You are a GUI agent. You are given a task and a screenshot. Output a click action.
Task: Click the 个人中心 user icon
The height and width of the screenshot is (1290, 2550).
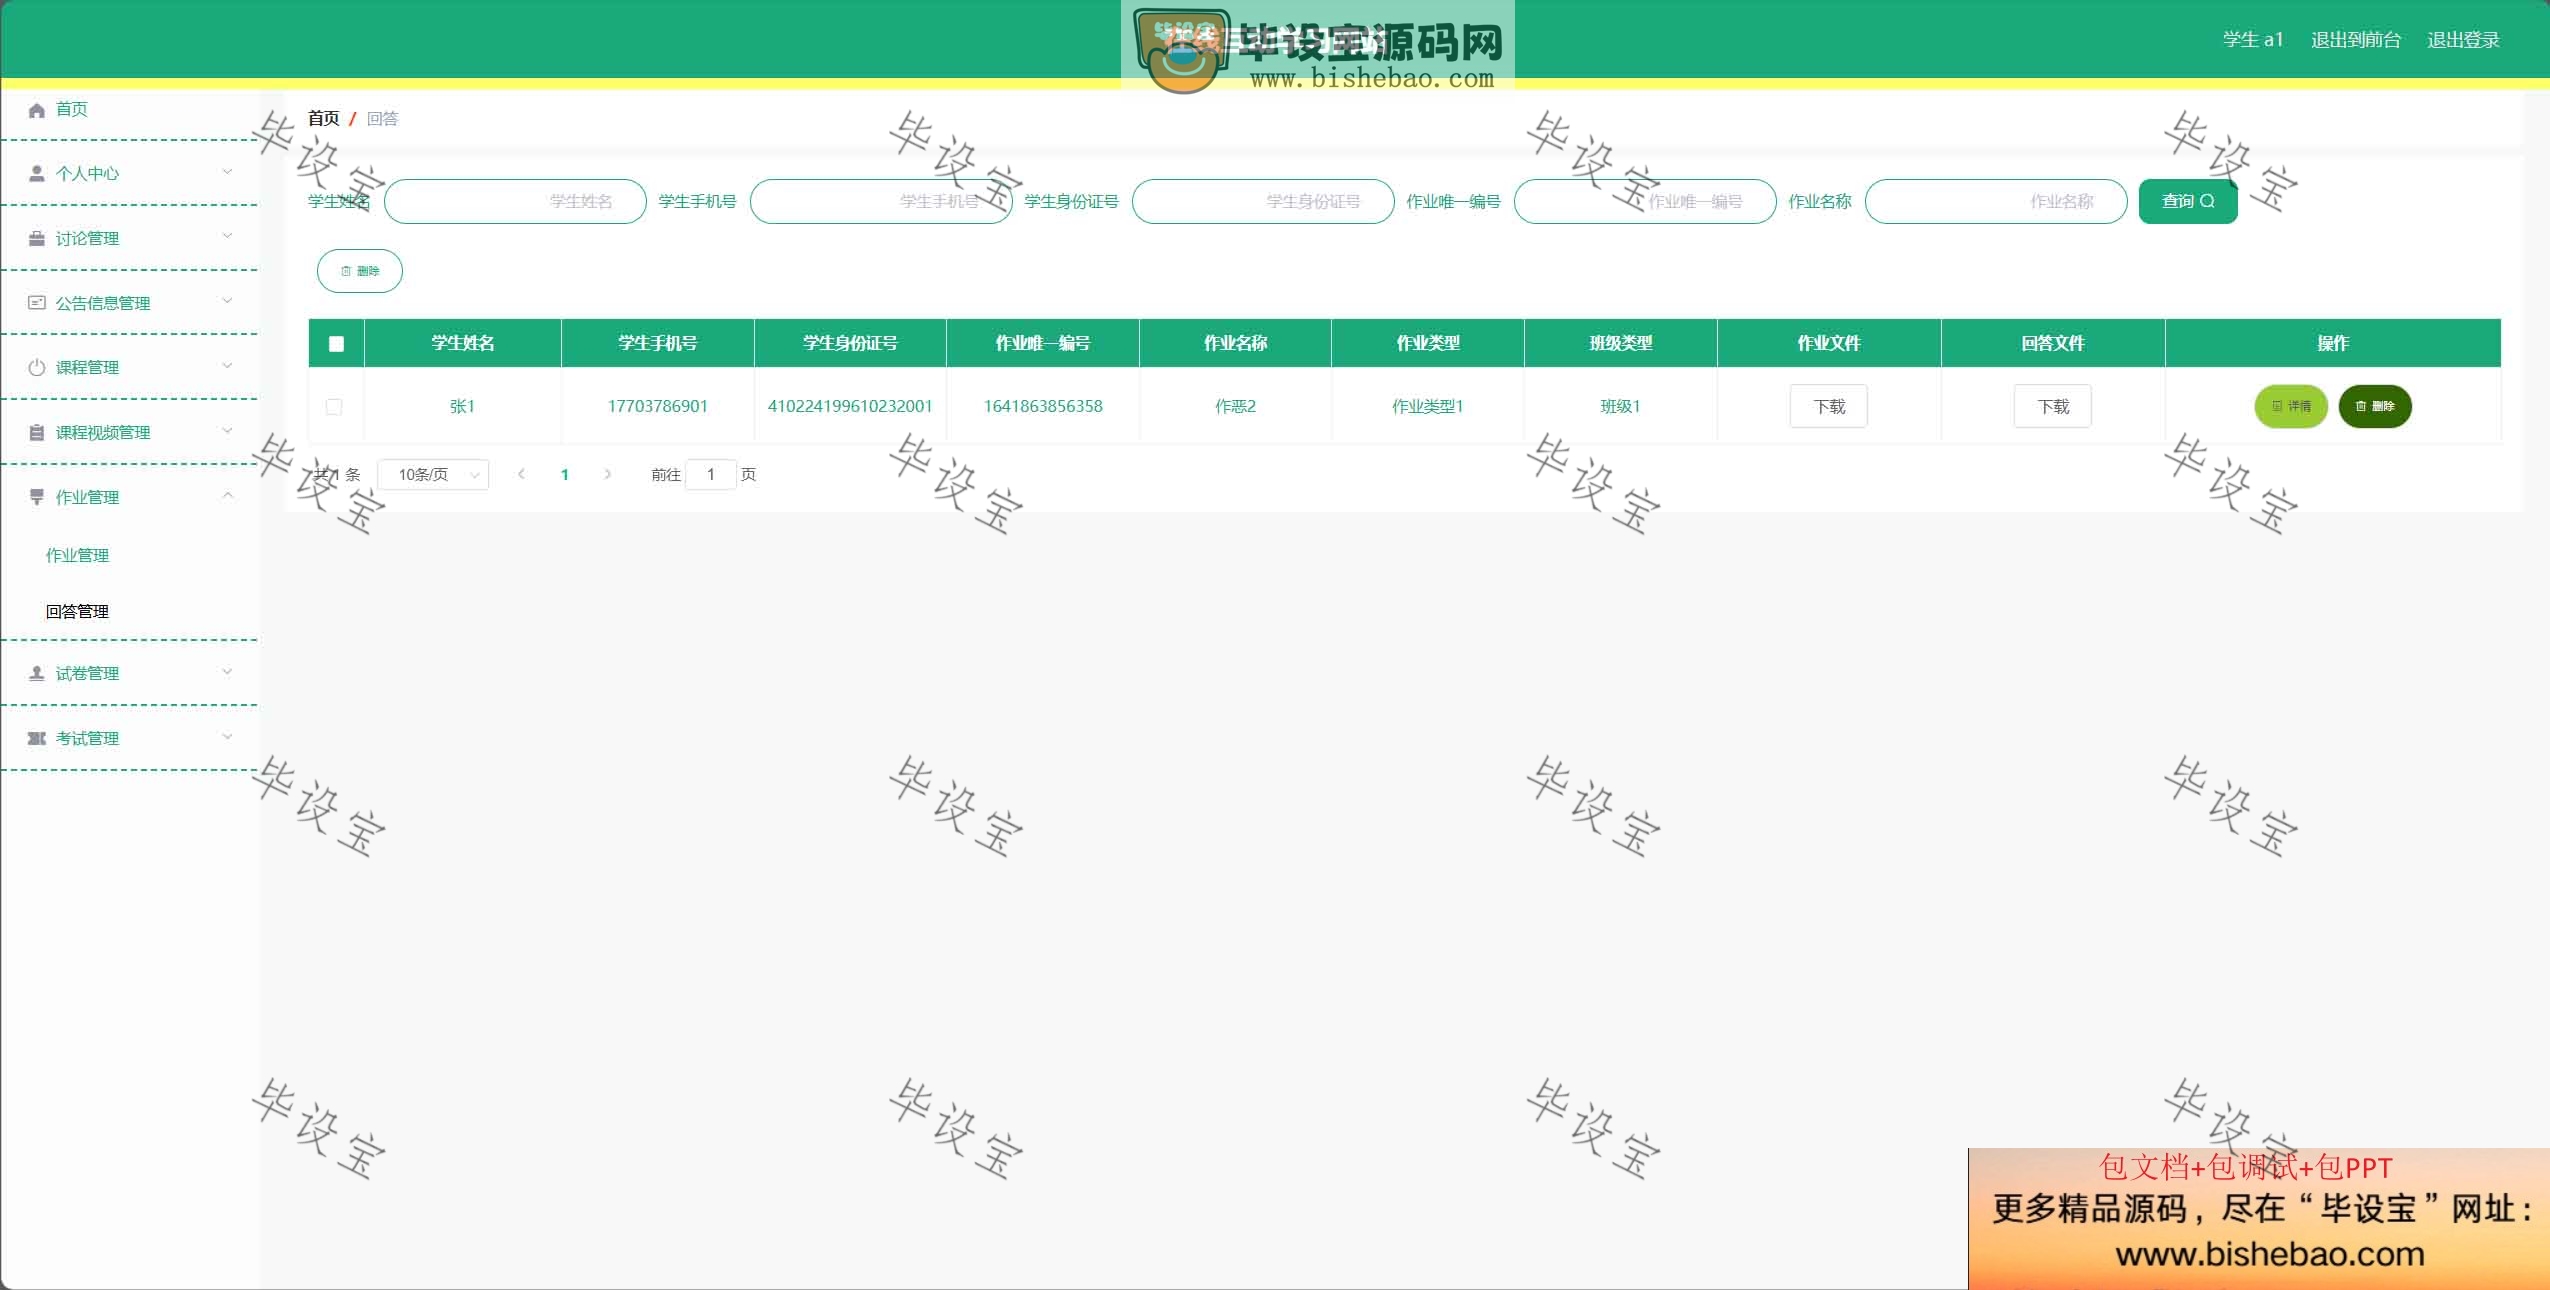click(x=37, y=174)
